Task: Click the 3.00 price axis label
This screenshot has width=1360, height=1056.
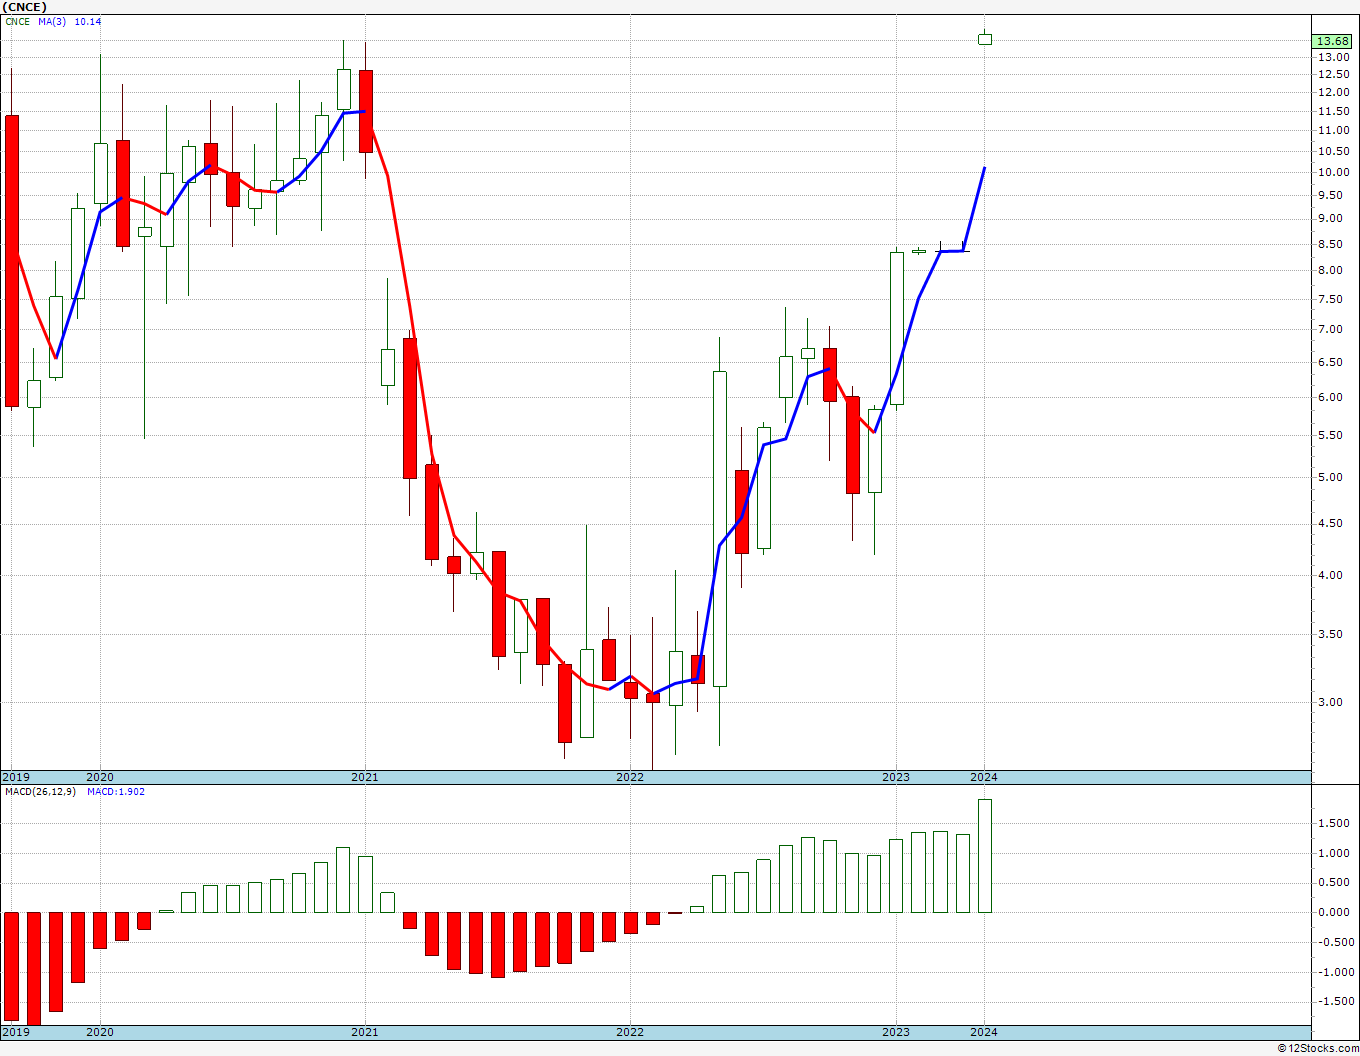Action: tap(1333, 703)
